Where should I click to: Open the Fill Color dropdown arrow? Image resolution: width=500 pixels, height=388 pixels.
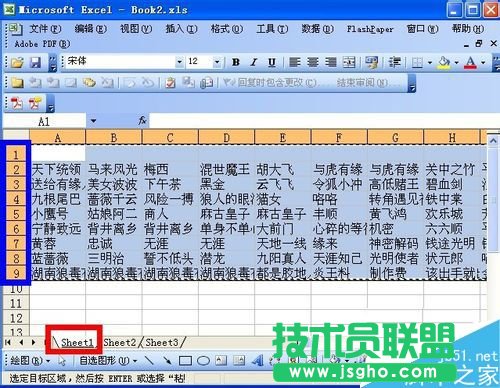click(456, 62)
